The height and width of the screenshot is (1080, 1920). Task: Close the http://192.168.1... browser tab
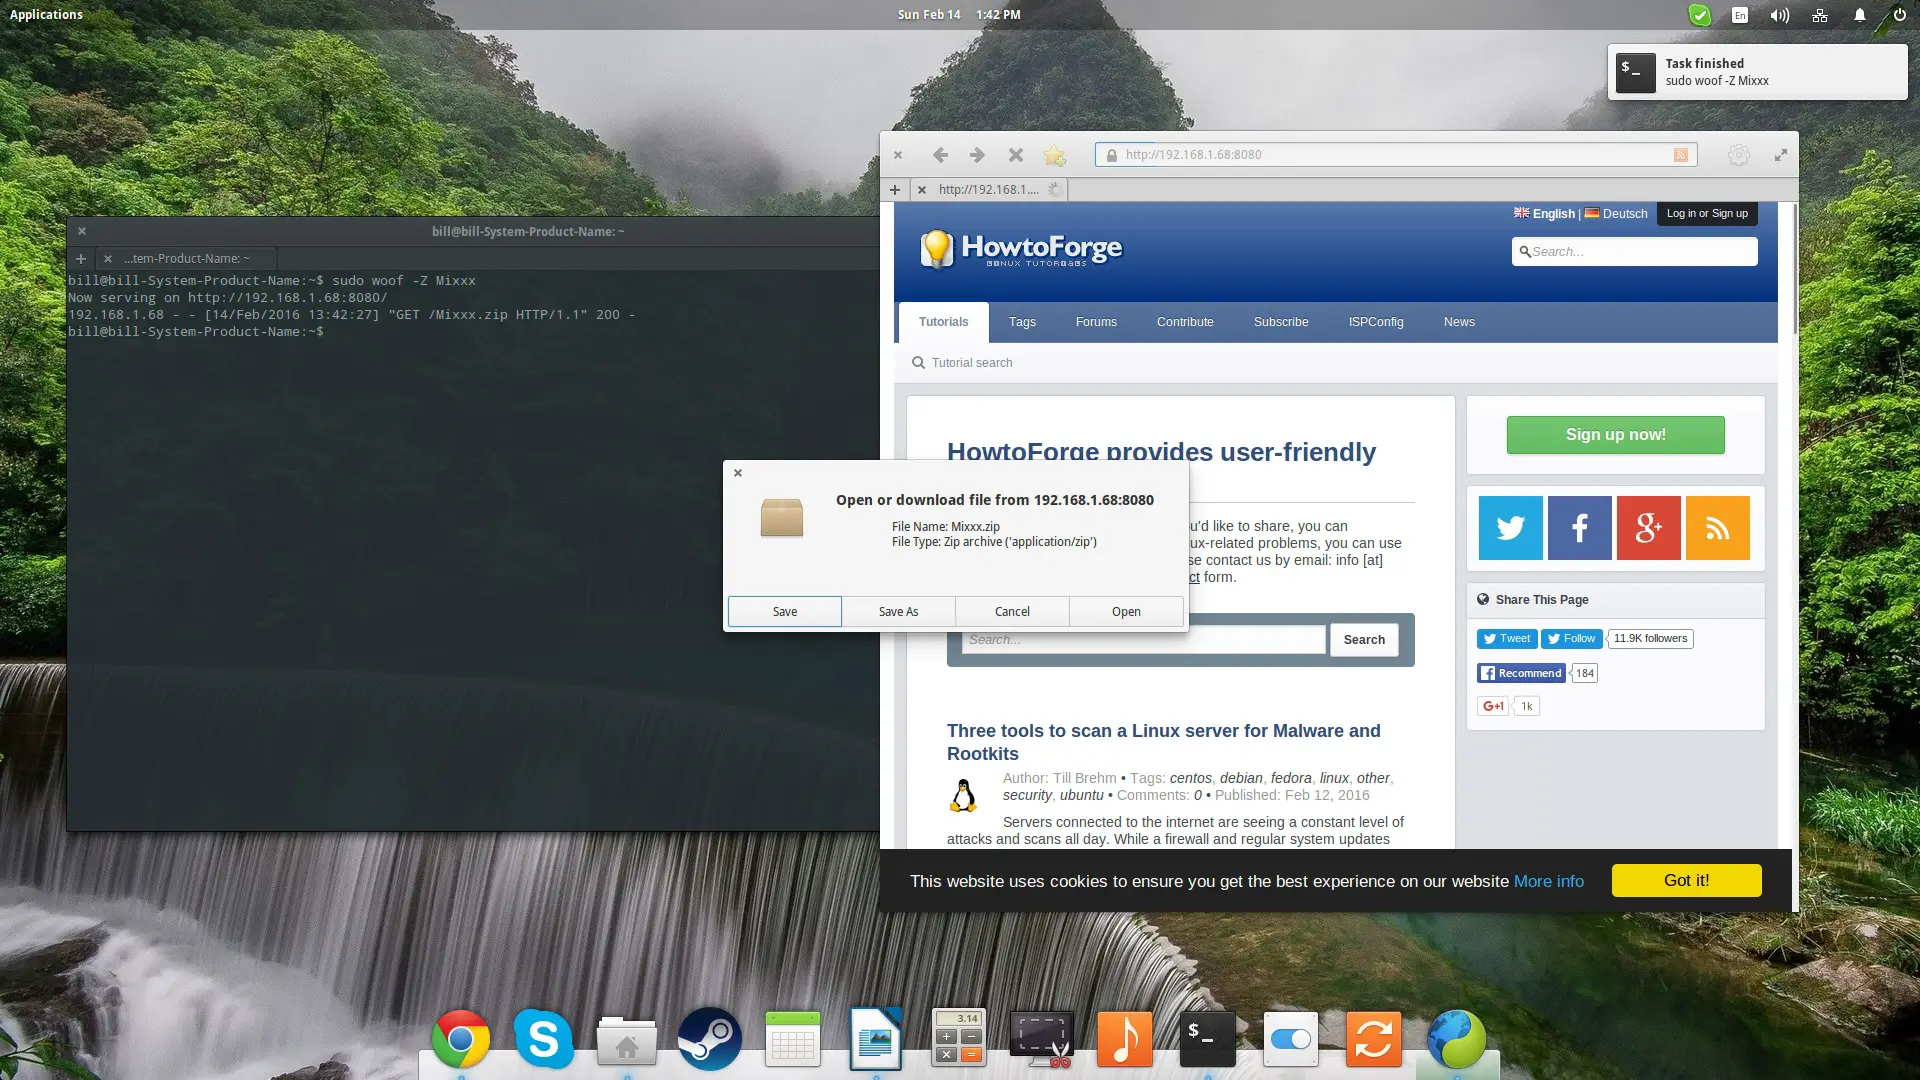(922, 189)
